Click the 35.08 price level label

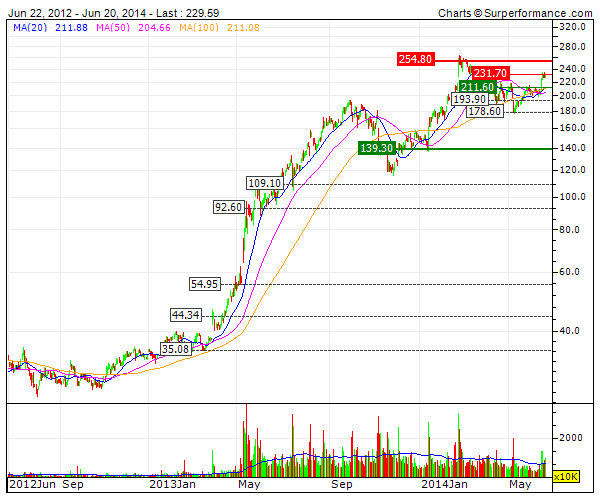[176, 349]
